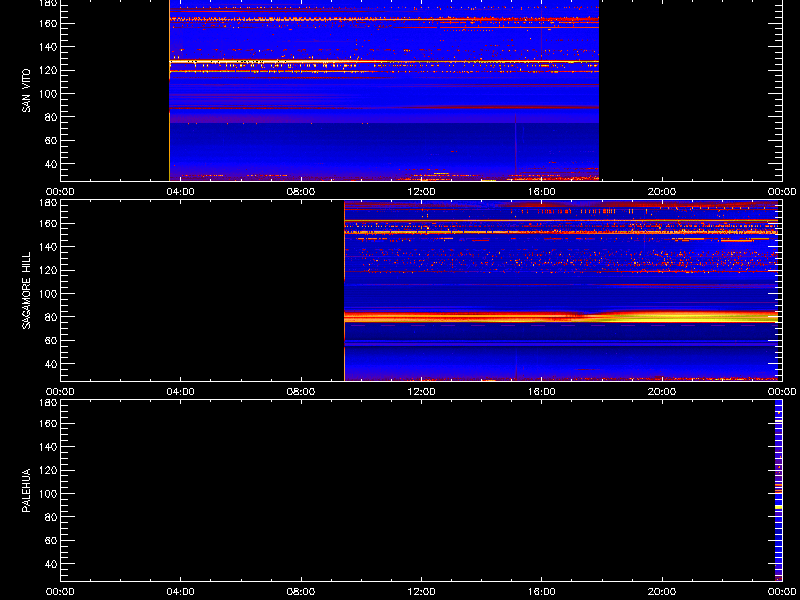Image resolution: width=800 pixels, height=600 pixels.
Task: Click the 40 frequency label on San Vito axis
Action: [51, 164]
